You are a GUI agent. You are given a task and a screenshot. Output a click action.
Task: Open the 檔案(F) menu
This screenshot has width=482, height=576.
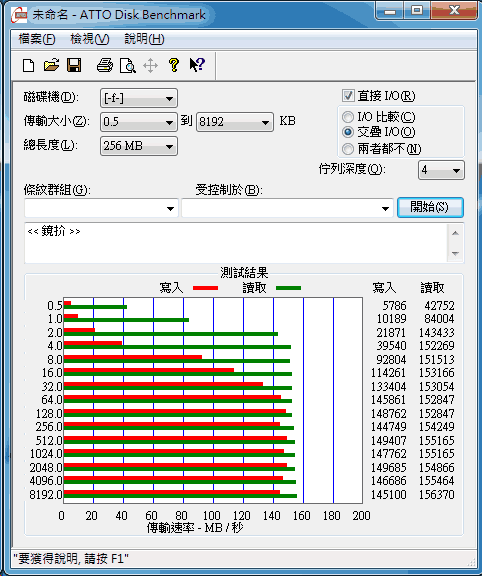[37, 39]
